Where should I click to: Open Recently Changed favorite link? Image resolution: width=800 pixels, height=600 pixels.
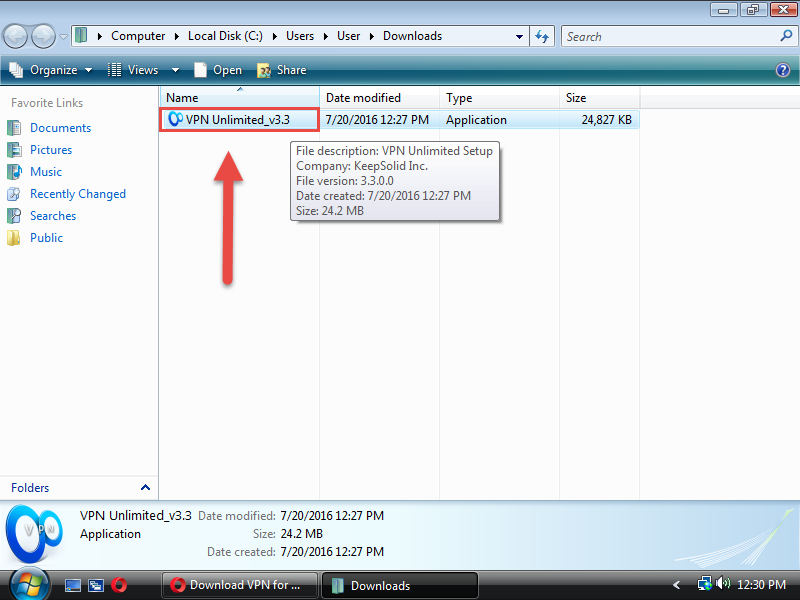(78, 194)
